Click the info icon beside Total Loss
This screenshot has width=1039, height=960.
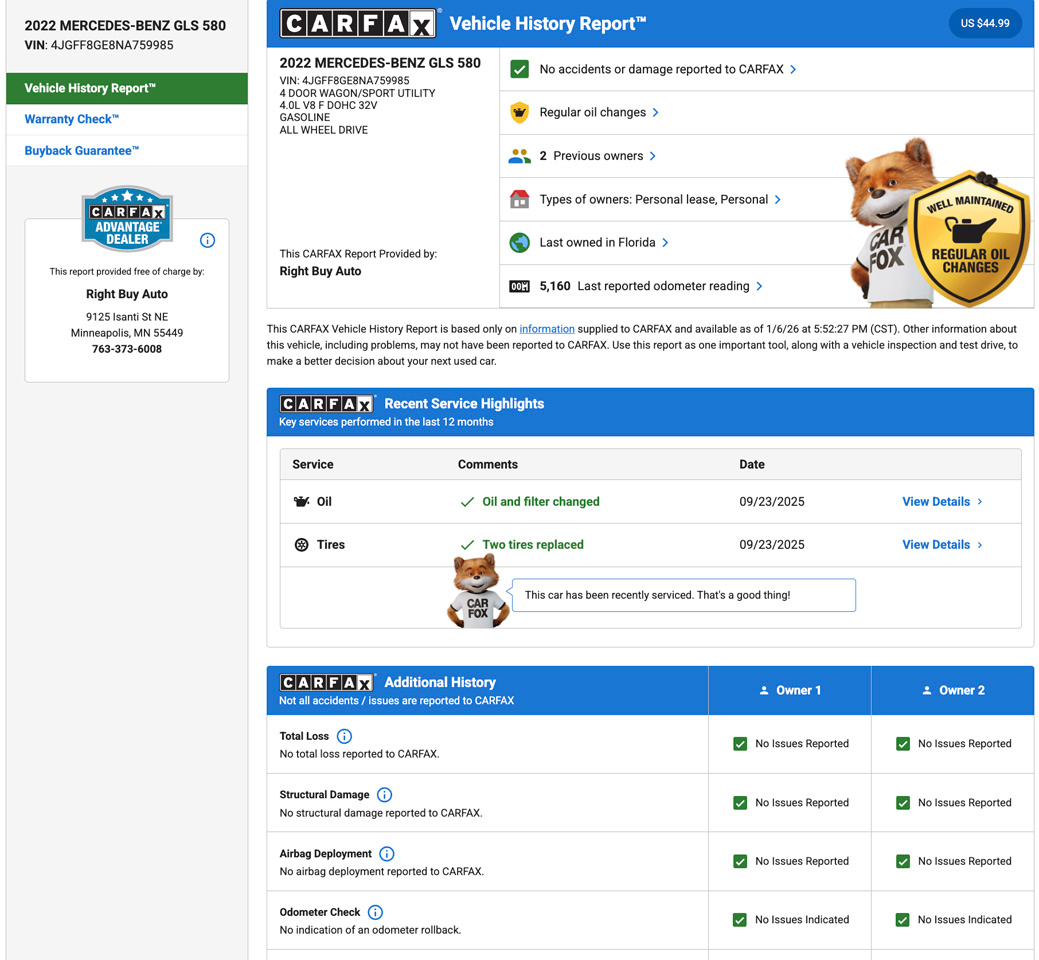coord(344,736)
